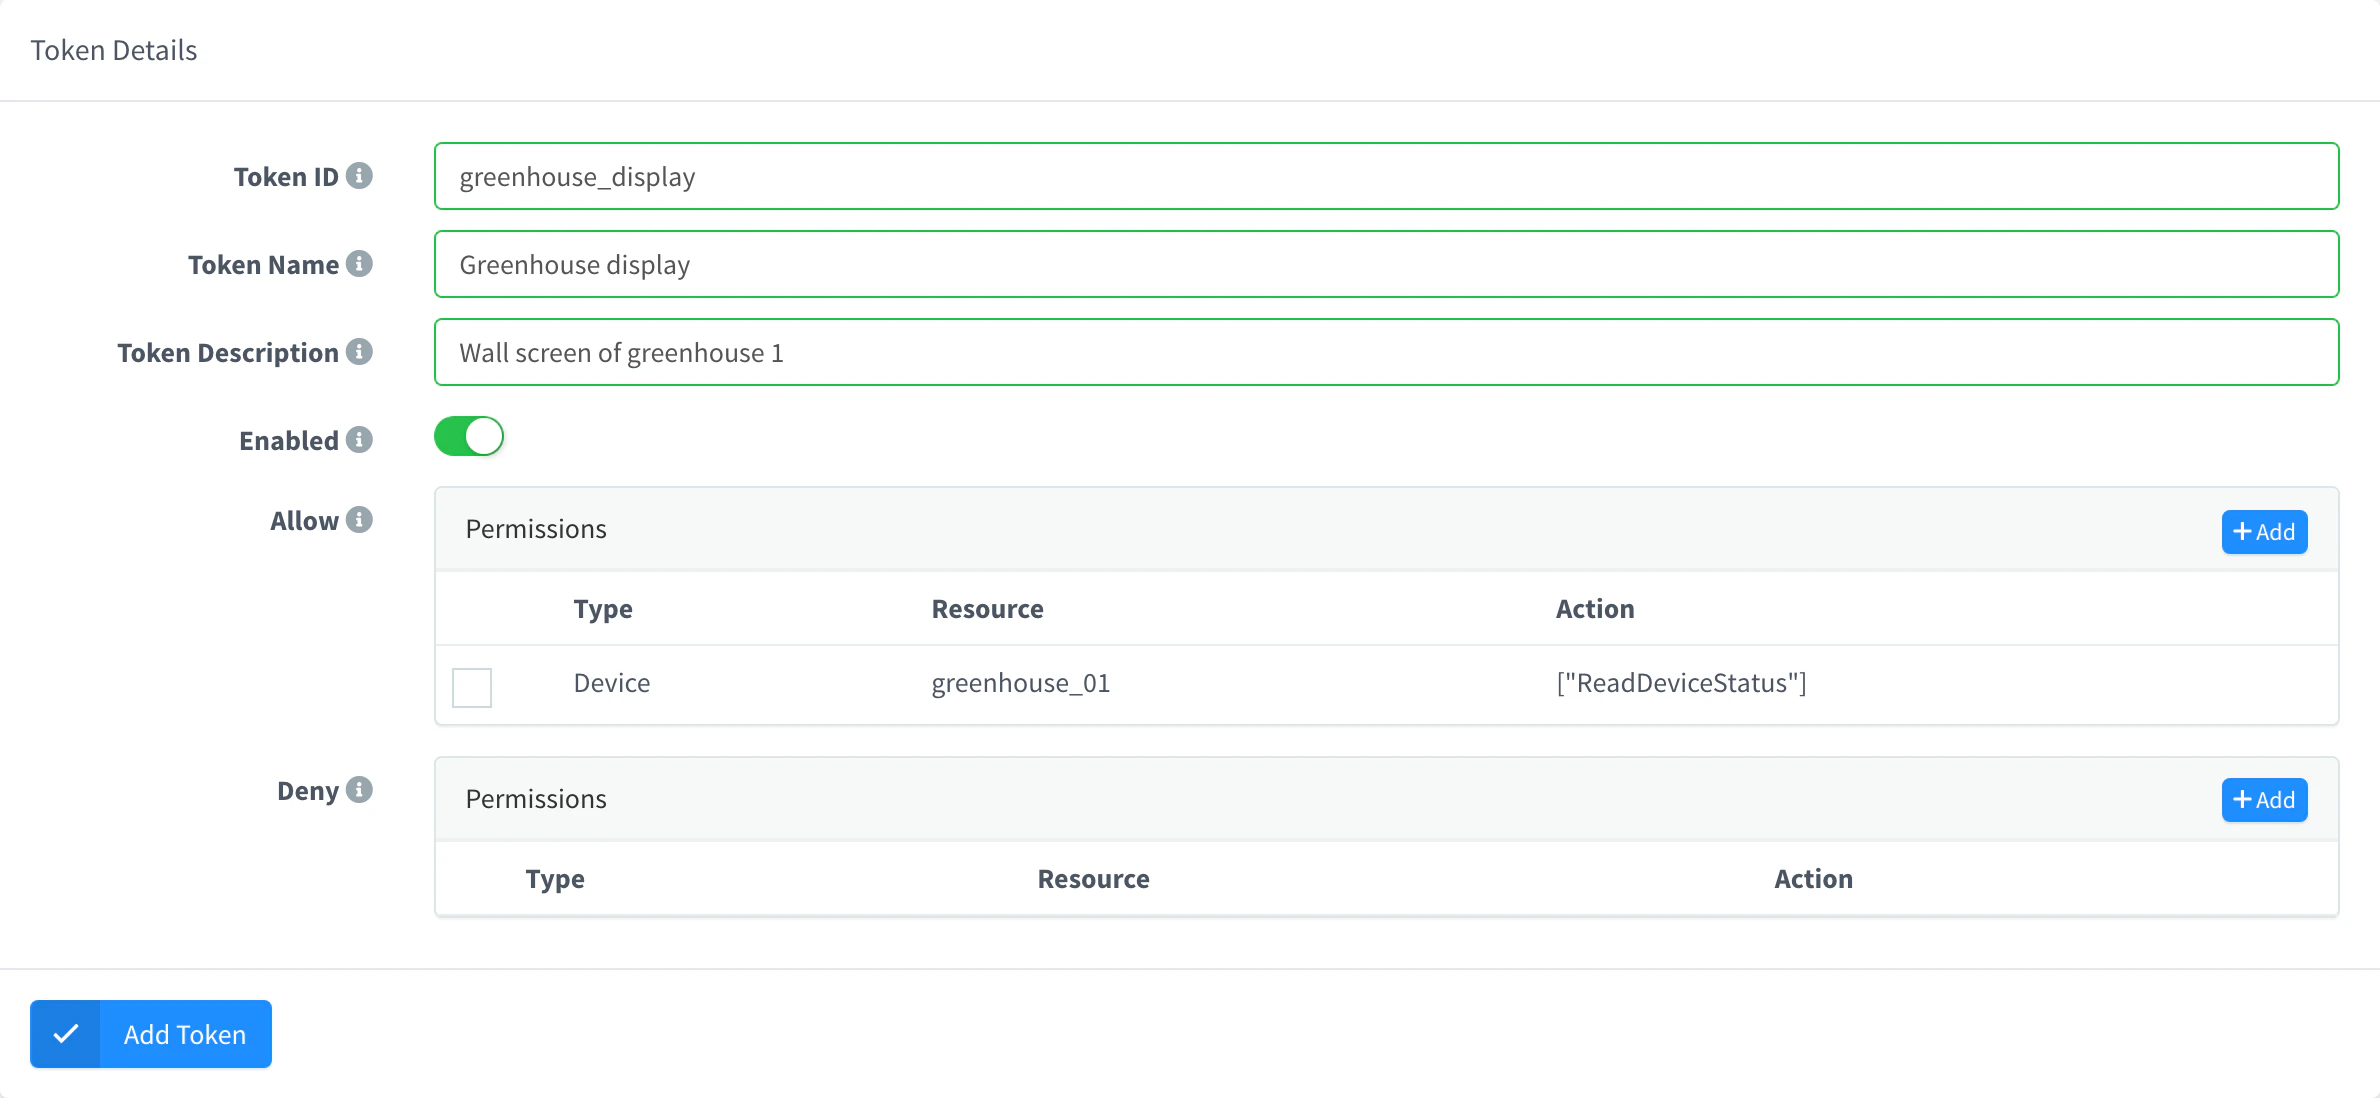
Task: Toggle the Enabled switch off
Action: (469, 437)
